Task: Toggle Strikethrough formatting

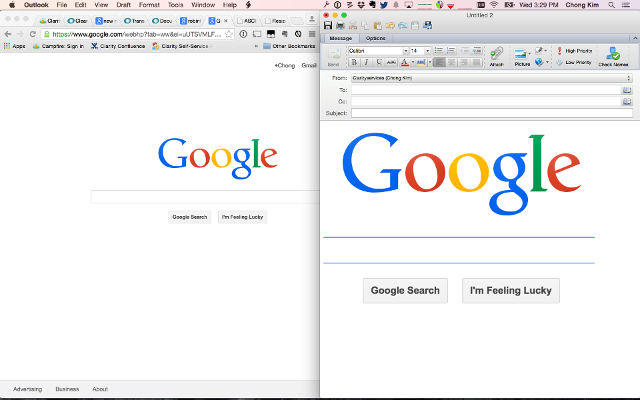Action: click(391, 62)
